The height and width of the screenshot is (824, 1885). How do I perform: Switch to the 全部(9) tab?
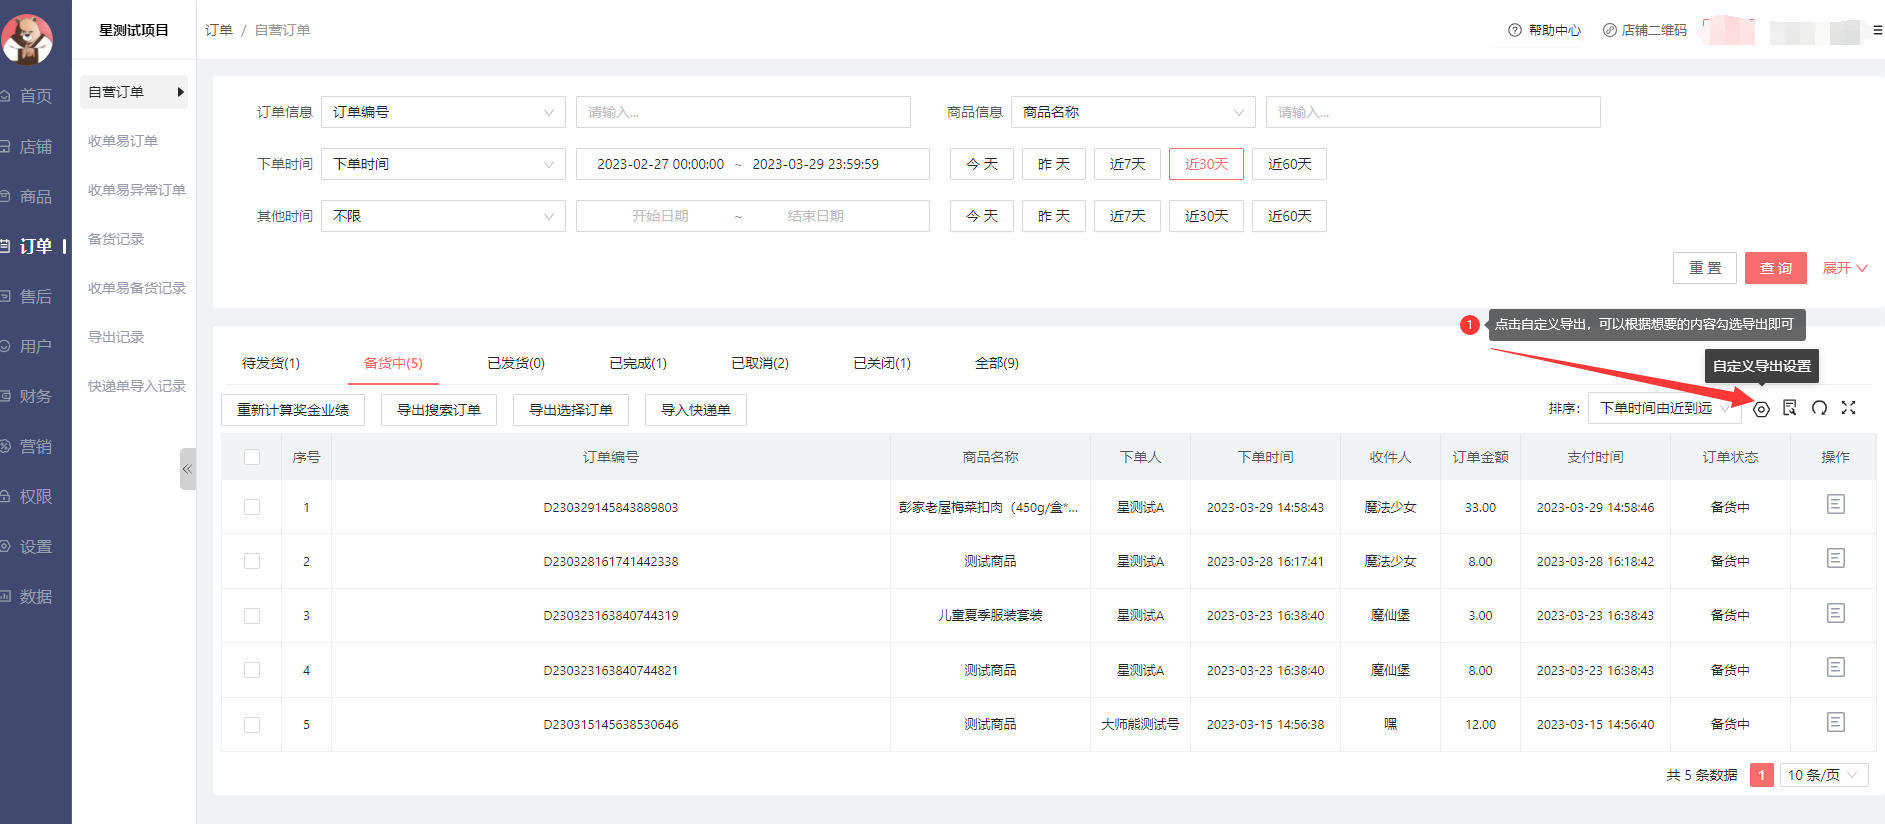pyautogui.click(x=996, y=363)
